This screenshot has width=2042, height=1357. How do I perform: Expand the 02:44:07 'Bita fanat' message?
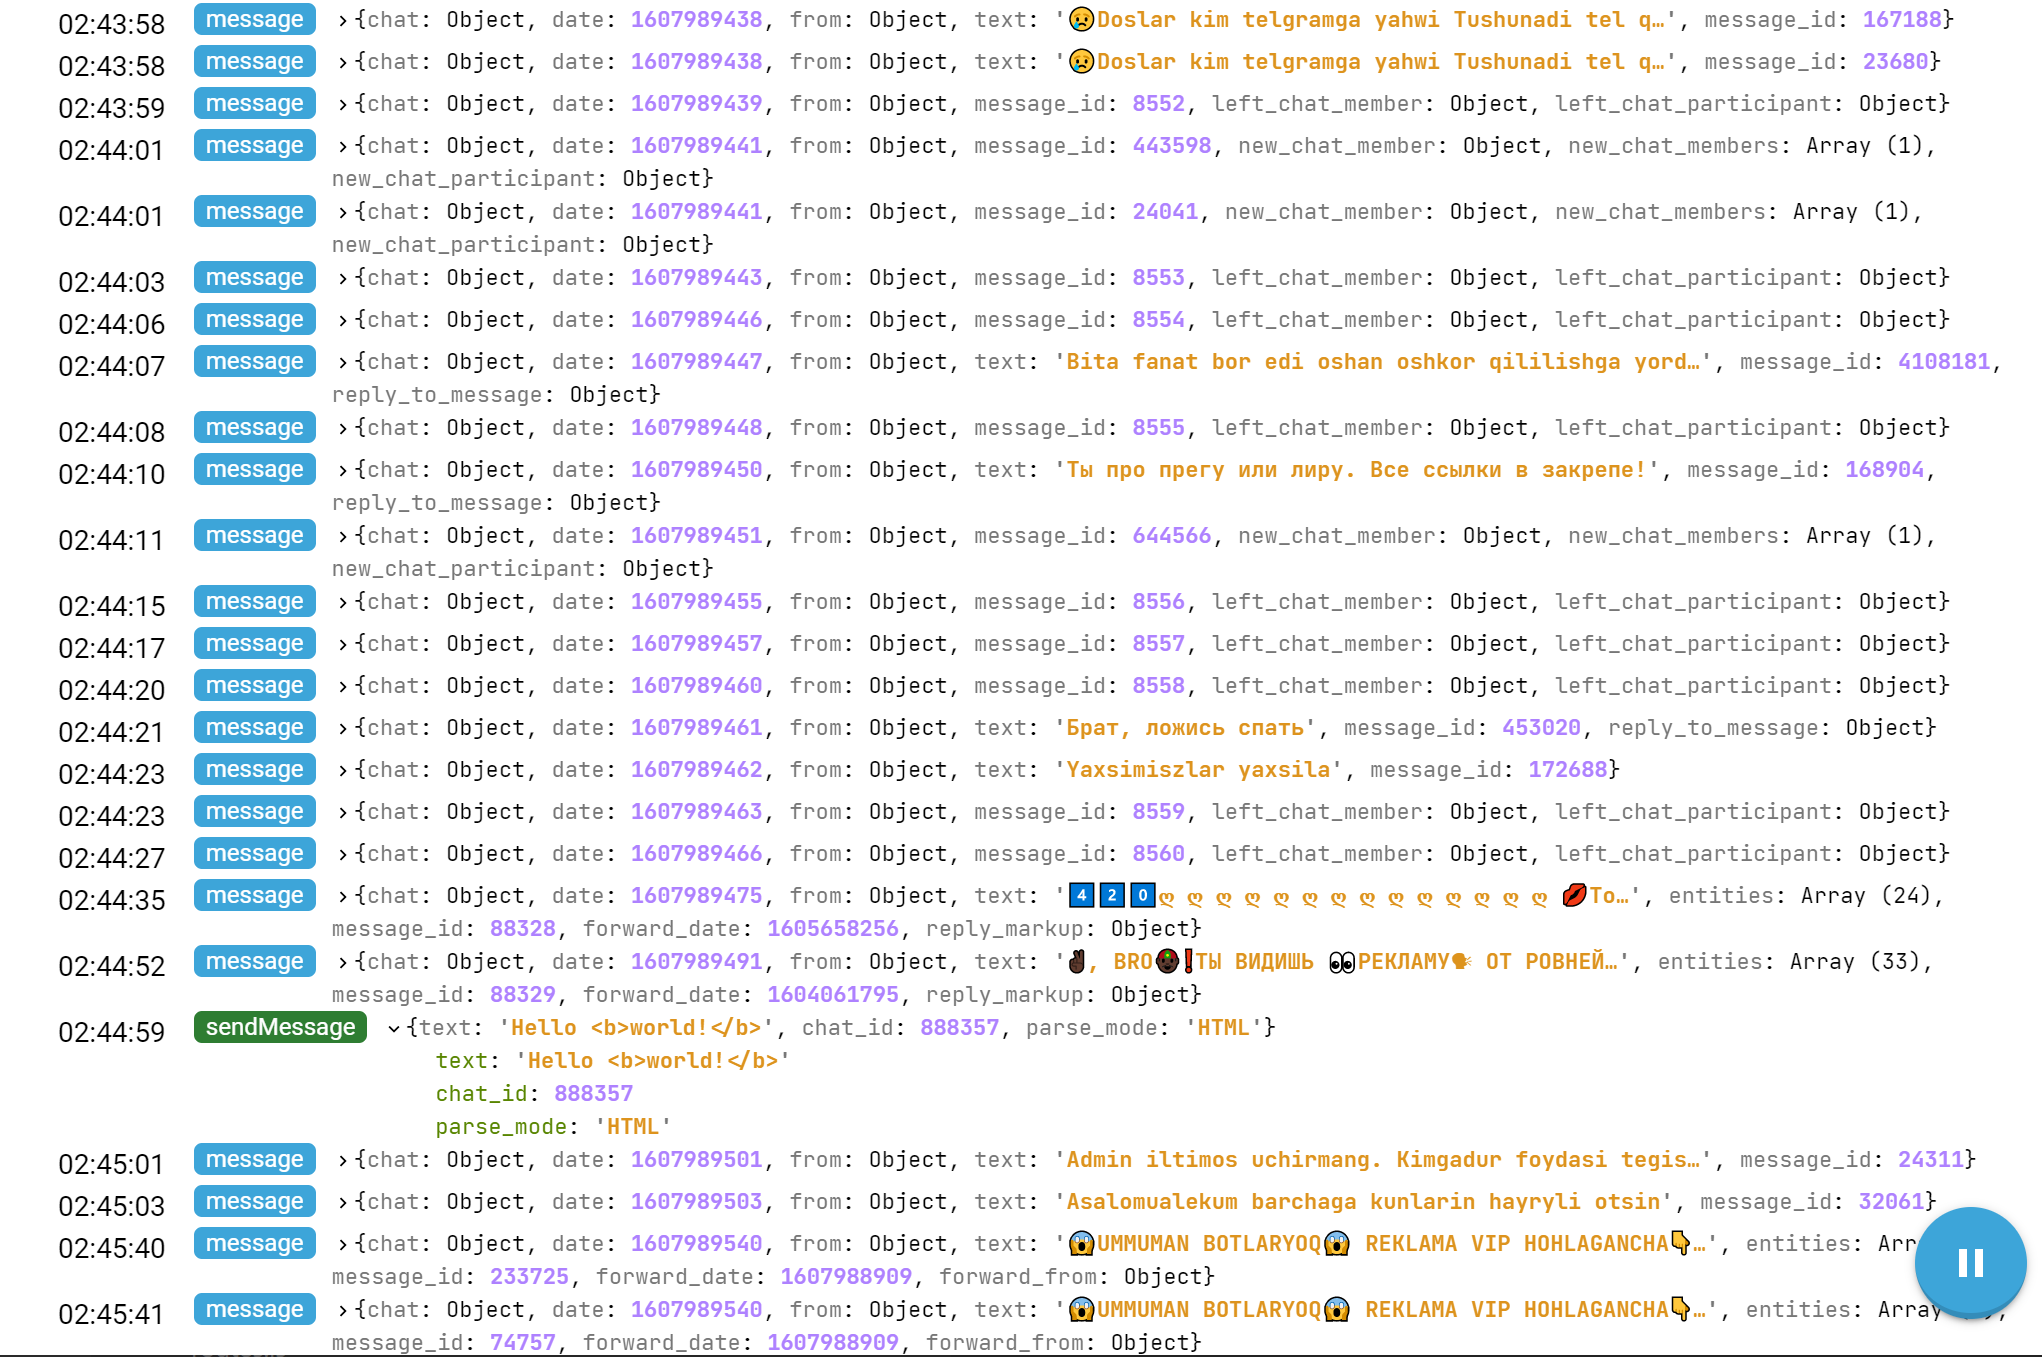(x=343, y=362)
